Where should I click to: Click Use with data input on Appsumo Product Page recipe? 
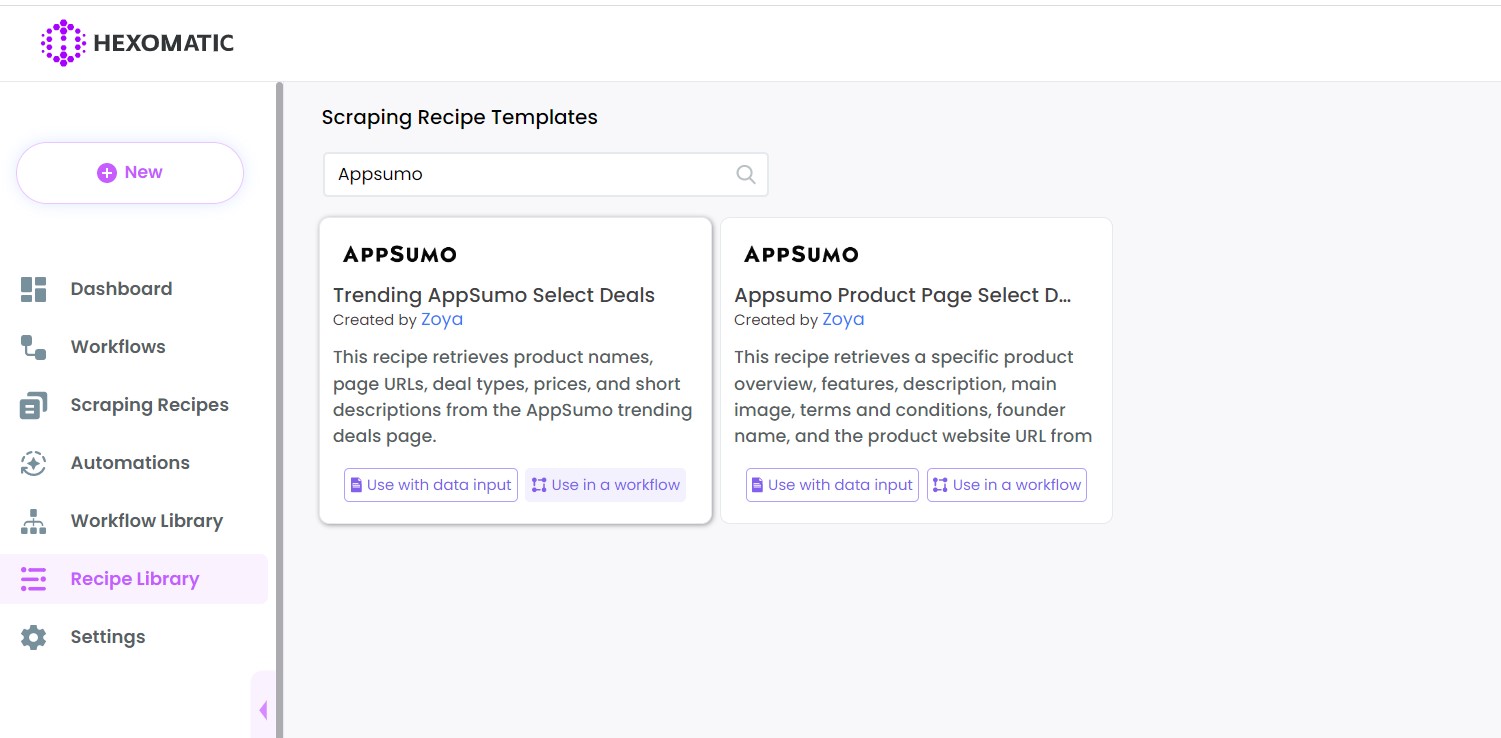coord(832,484)
